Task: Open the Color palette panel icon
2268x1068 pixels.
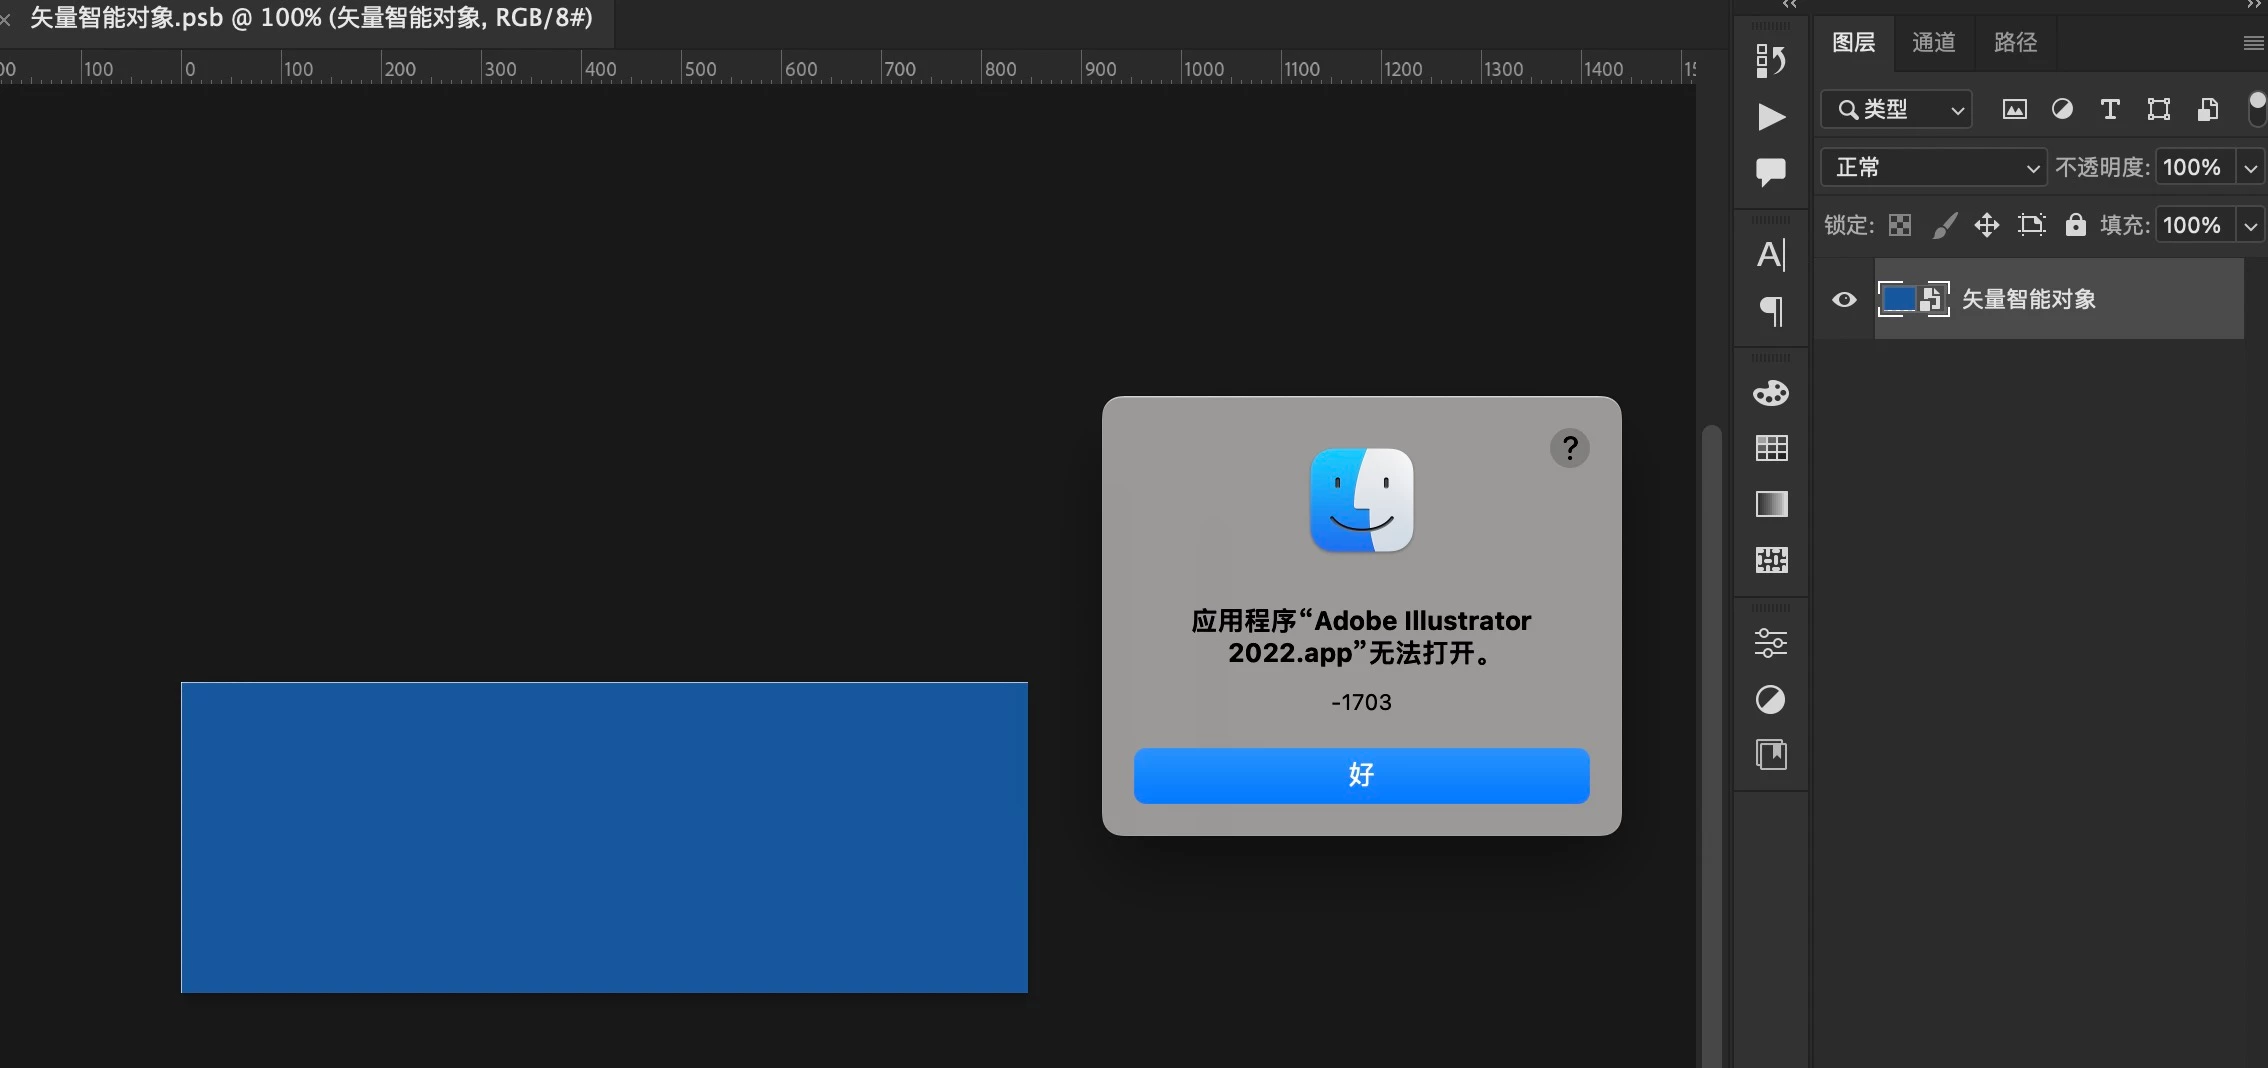Action: click(x=1770, y=393)
